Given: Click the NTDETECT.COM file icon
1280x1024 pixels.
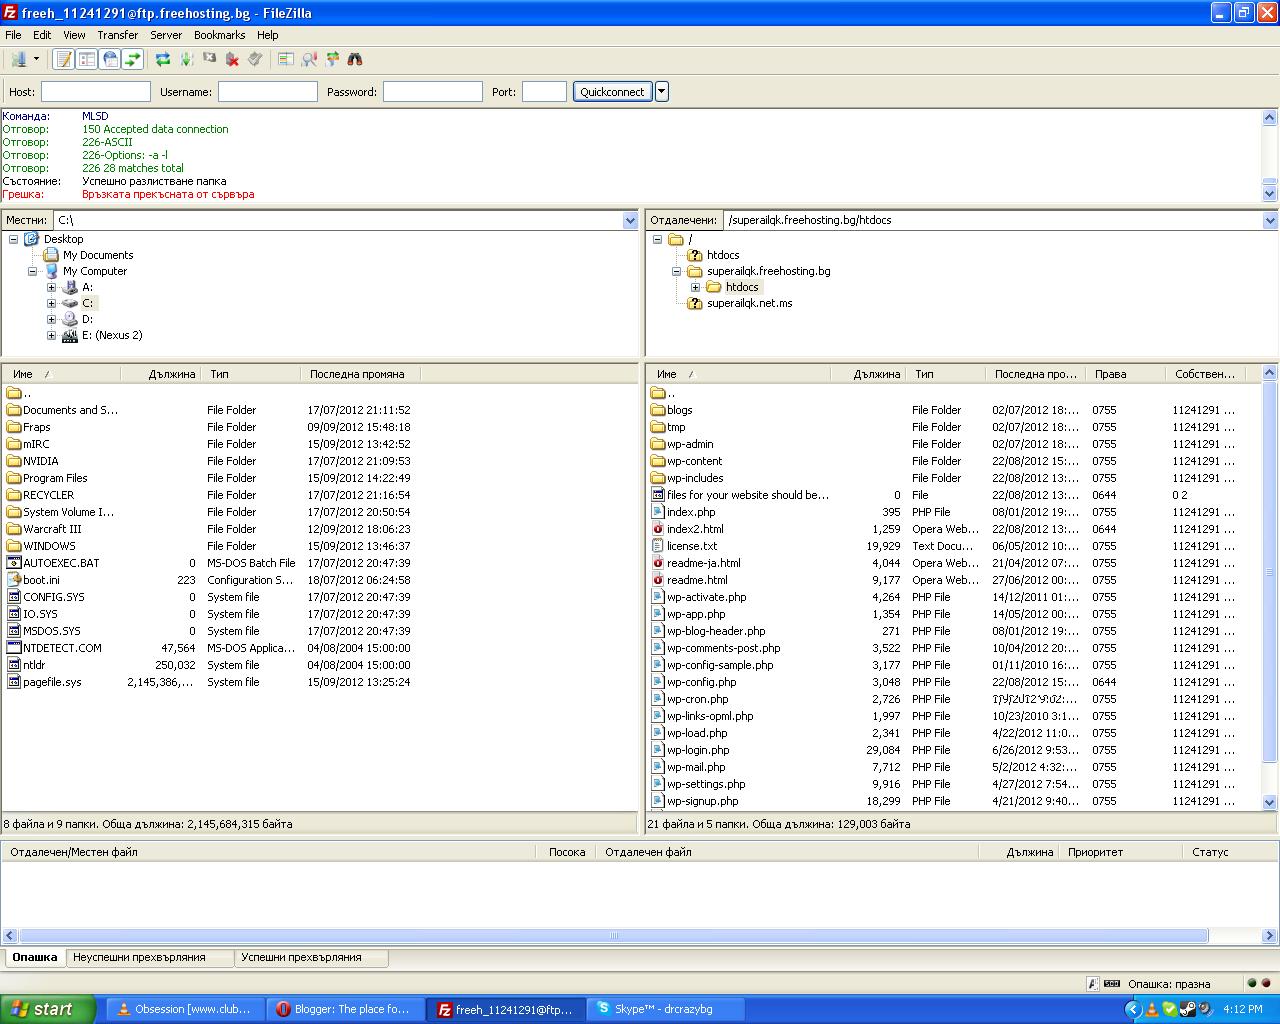Looking at the screenshot, I should point(14,648).
